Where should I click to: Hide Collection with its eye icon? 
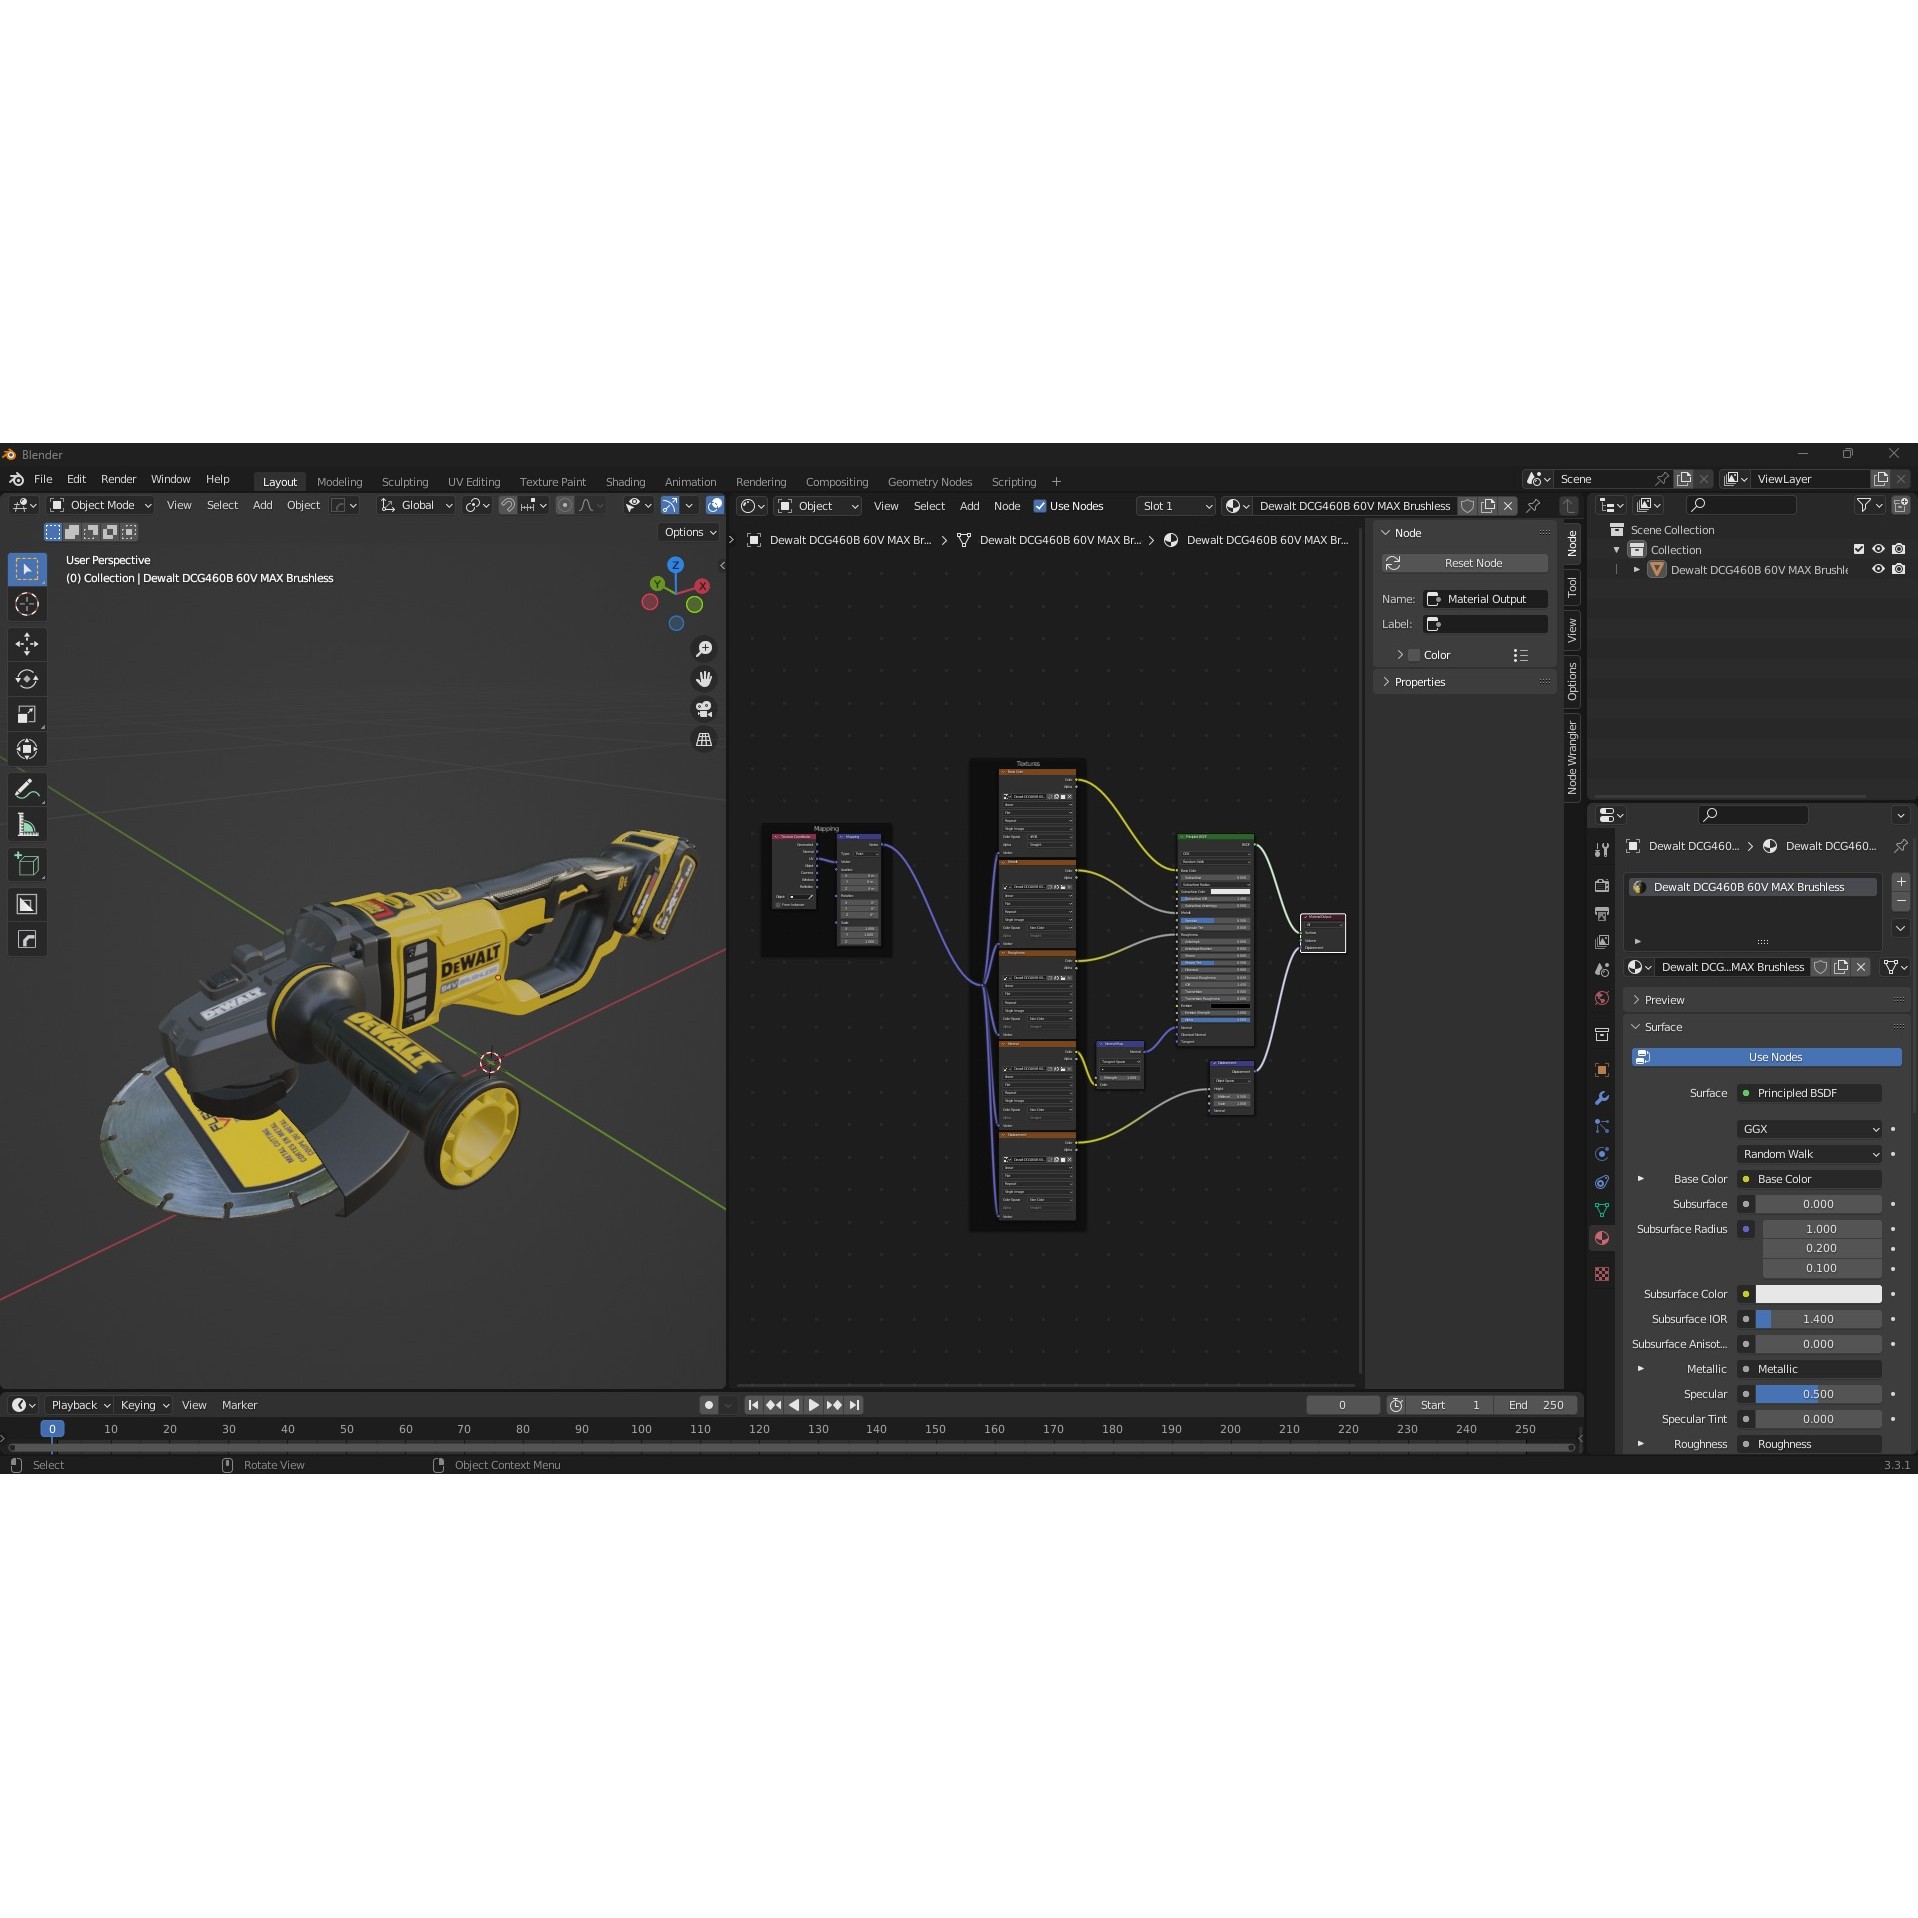pos(1878,549)
